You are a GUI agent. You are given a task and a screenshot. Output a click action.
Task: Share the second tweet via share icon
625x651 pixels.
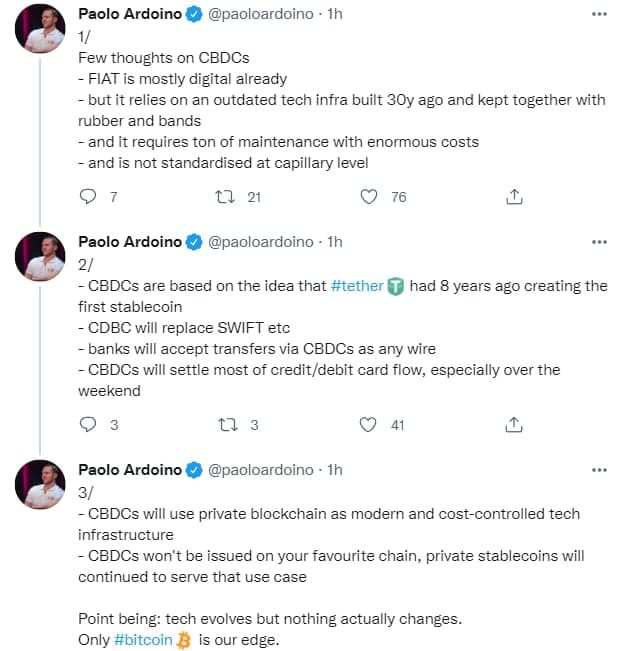(514, 424)
